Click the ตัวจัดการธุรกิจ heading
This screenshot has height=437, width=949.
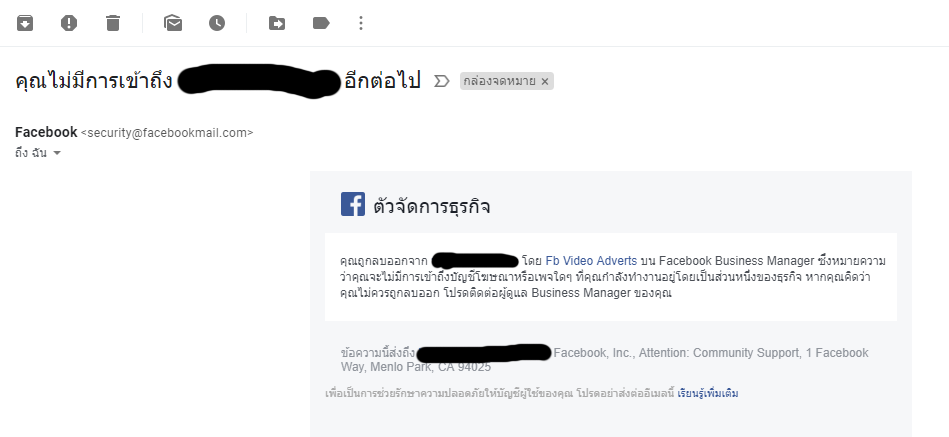[432, 206]
